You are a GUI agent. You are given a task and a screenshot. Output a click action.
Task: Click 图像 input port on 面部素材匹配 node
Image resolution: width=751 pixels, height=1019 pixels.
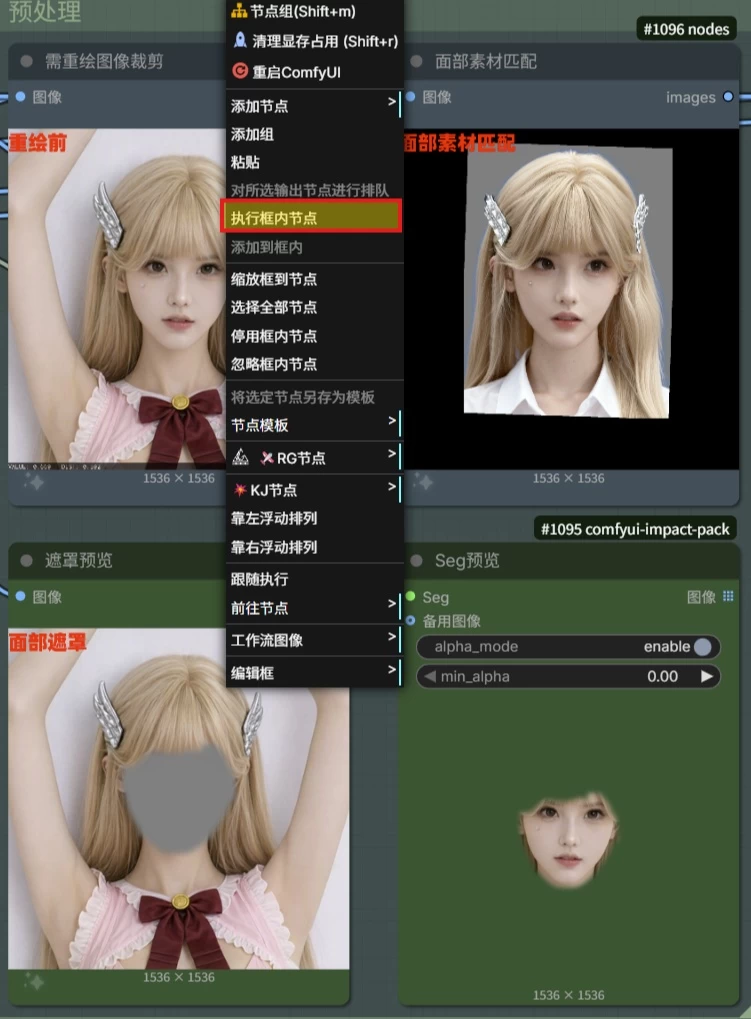[x=411, y=97]
